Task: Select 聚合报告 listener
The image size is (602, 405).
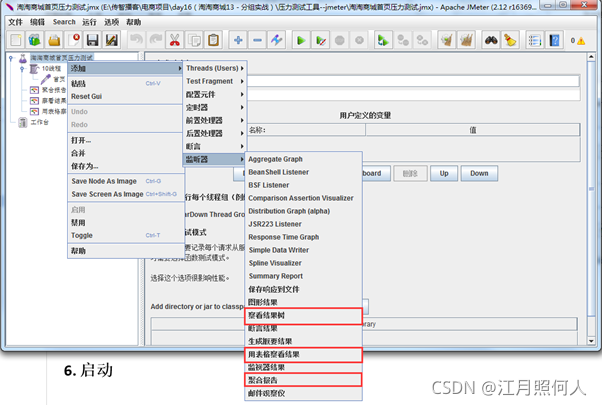Action: tap(303, 380)
